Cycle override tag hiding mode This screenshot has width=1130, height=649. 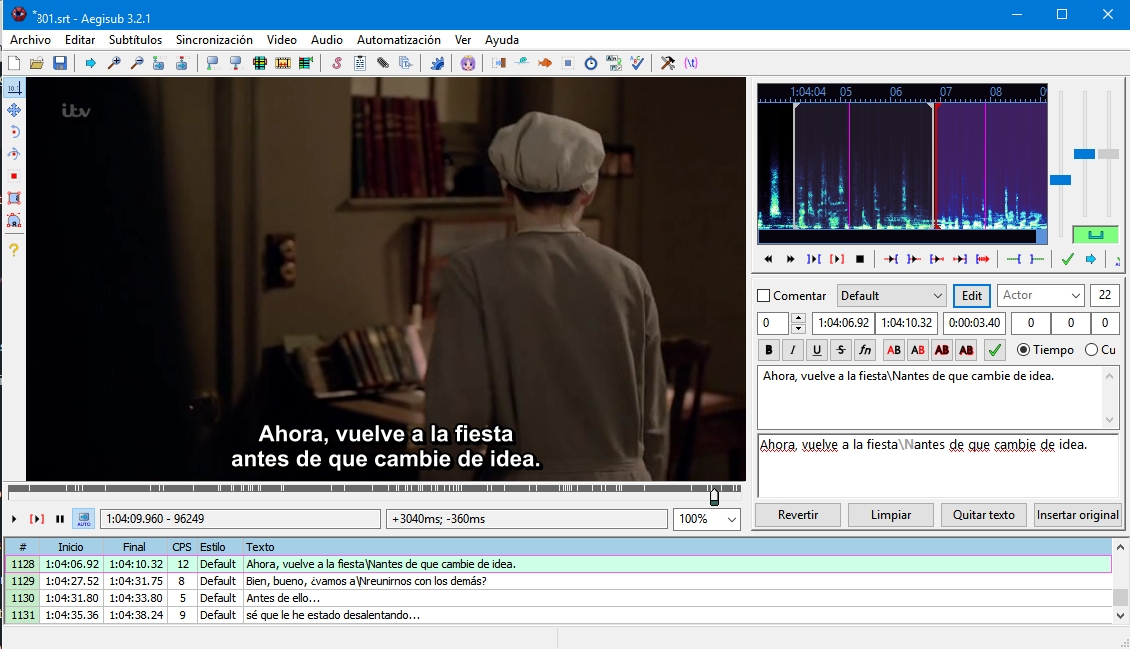tap(691, 63)
